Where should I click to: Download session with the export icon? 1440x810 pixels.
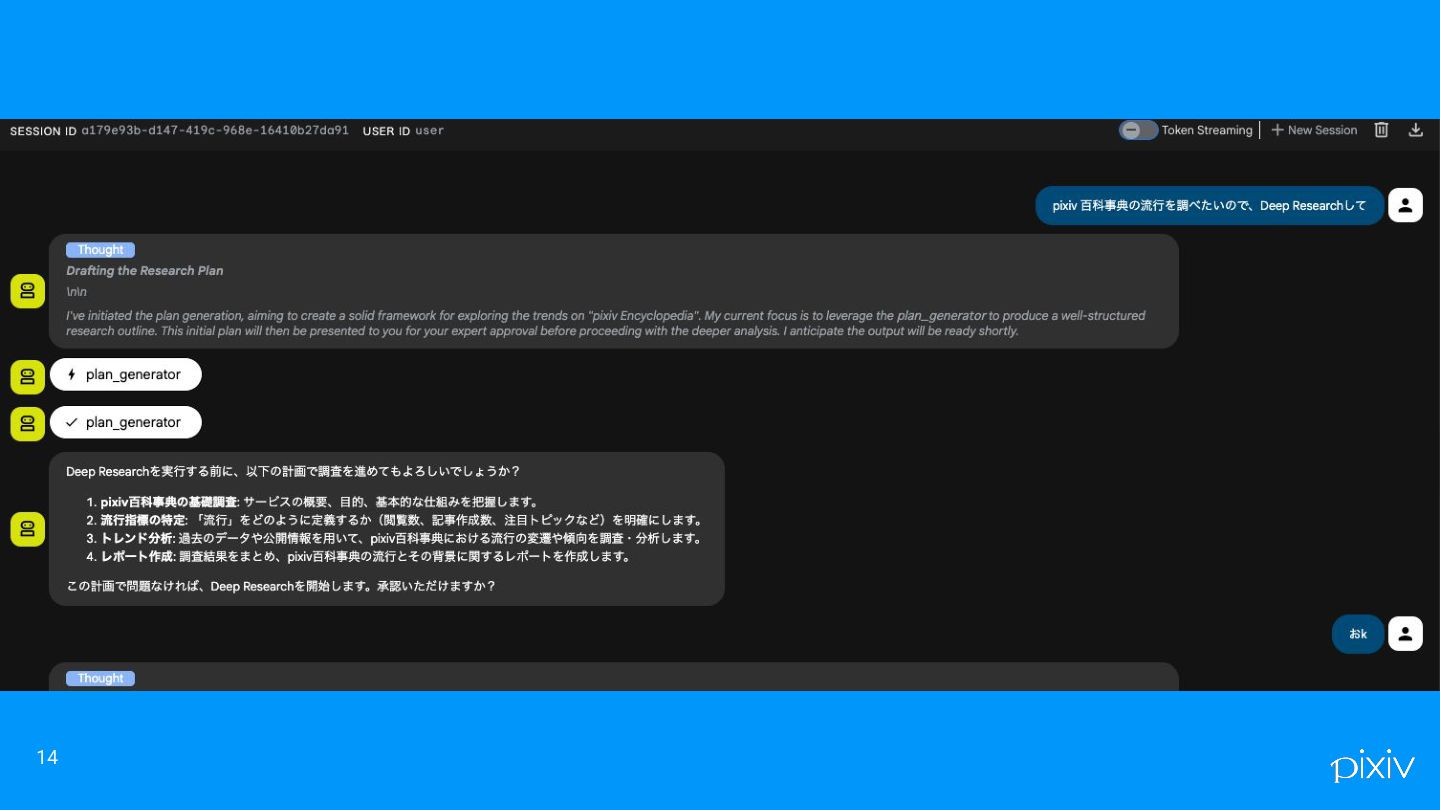(1416, 130)
